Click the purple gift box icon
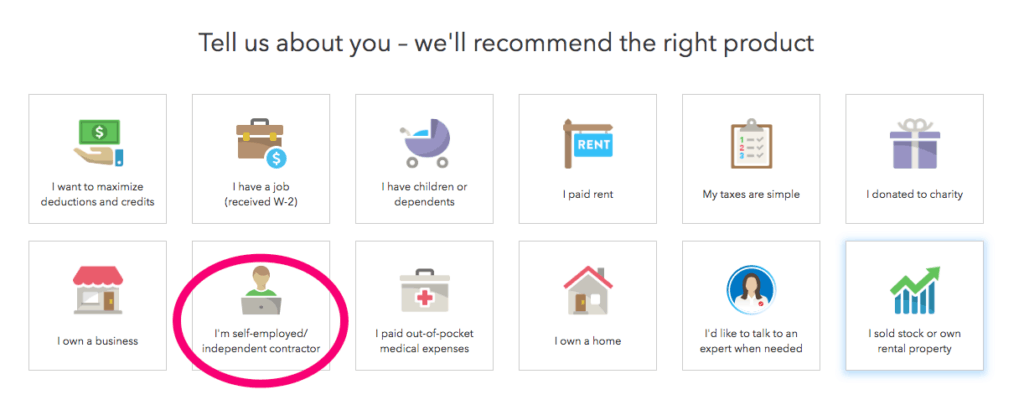Viewport: 1024px width, 400px height. tap(914, 142)
